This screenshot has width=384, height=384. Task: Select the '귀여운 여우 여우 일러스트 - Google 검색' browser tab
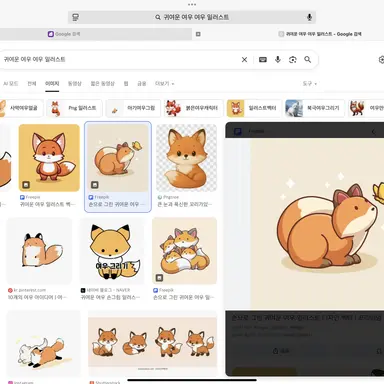coord(320,34)
